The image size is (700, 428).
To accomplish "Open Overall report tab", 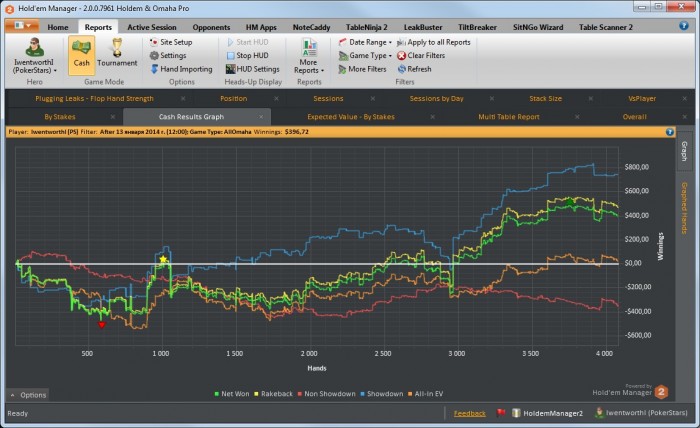I will point(634,117).
